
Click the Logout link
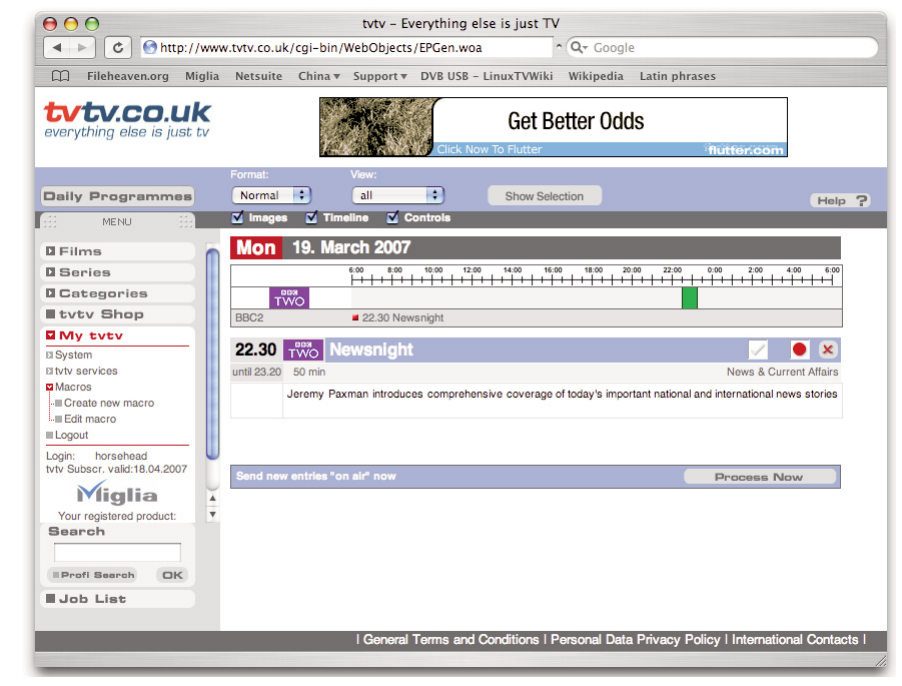[71, 435]
